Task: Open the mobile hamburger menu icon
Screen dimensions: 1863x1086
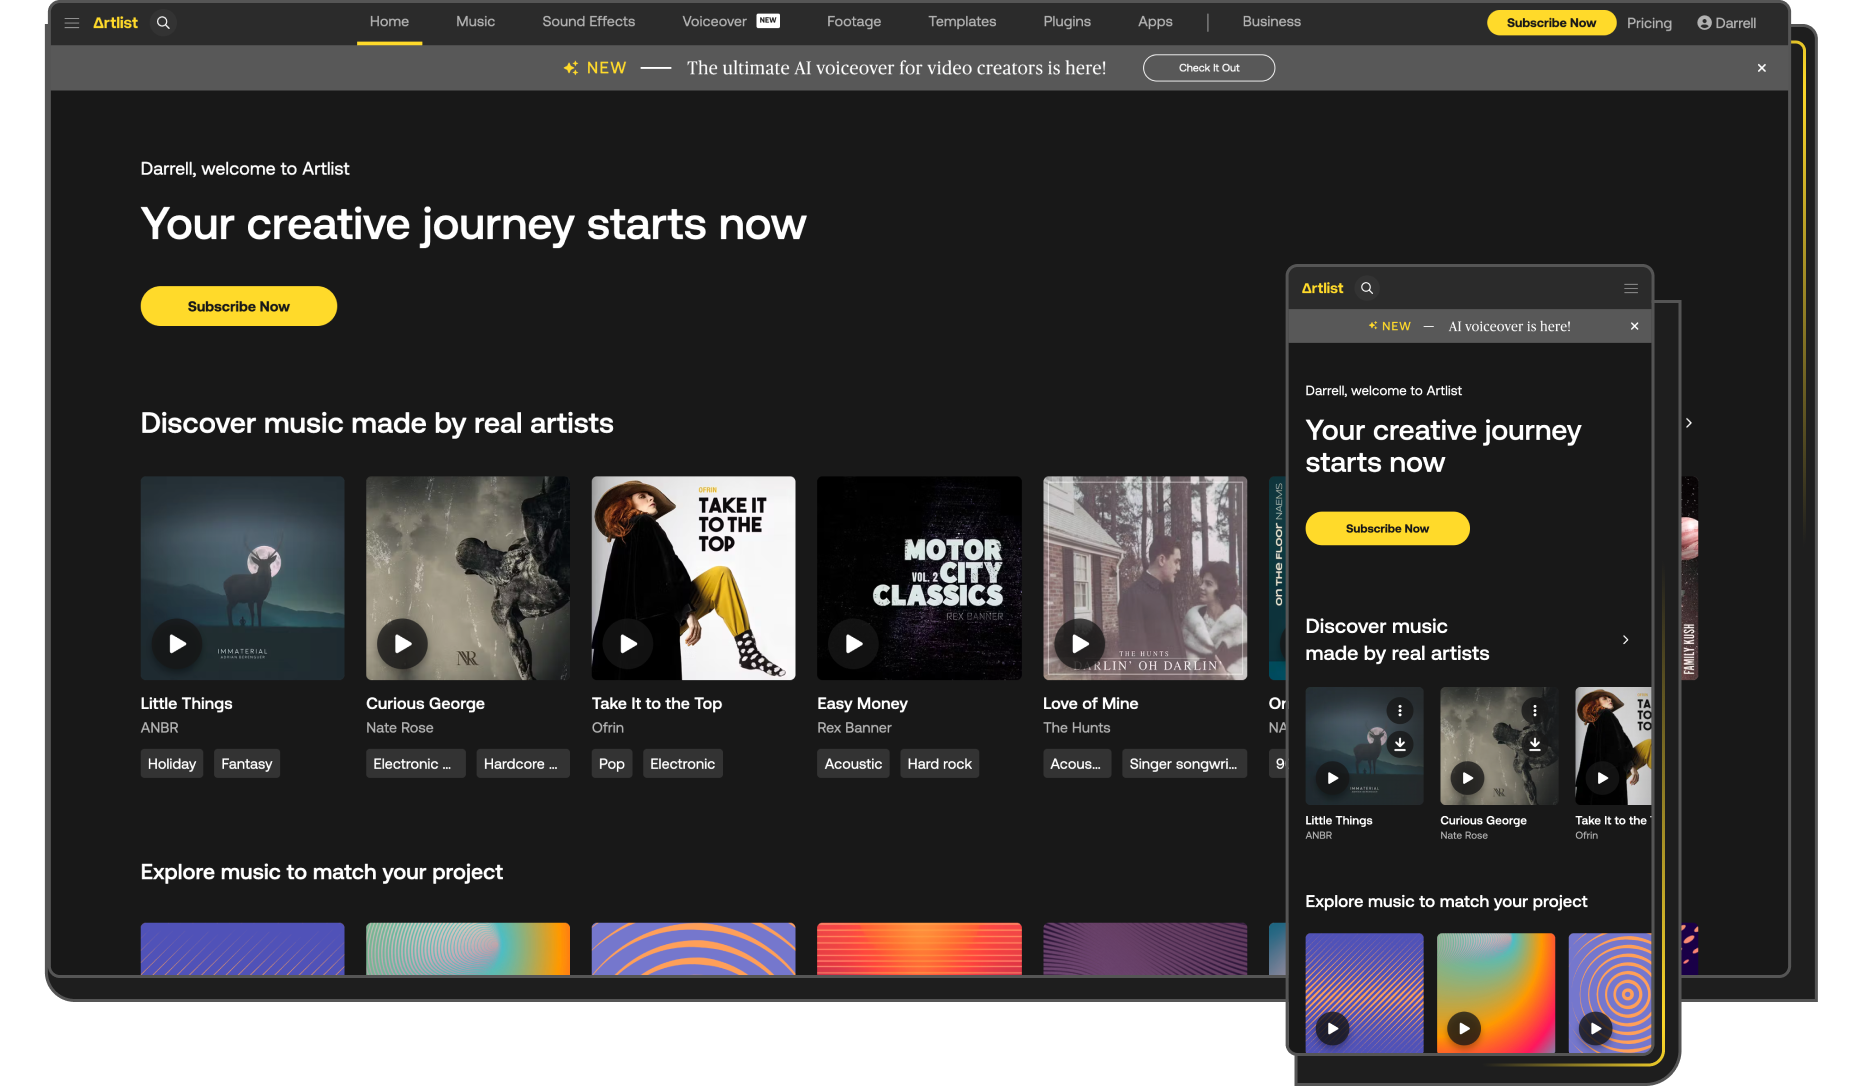Action: [1631, 288]
